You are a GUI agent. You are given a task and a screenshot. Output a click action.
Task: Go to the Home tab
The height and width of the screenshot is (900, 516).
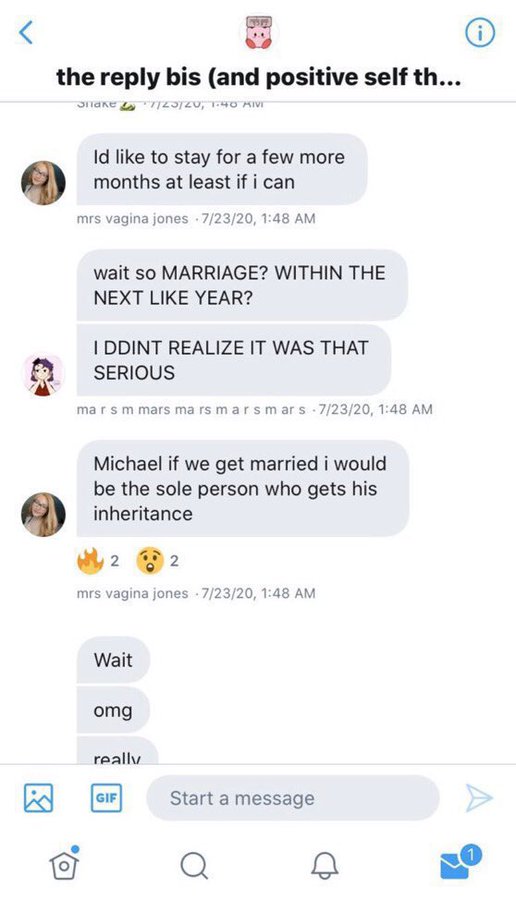click(64, 863)
